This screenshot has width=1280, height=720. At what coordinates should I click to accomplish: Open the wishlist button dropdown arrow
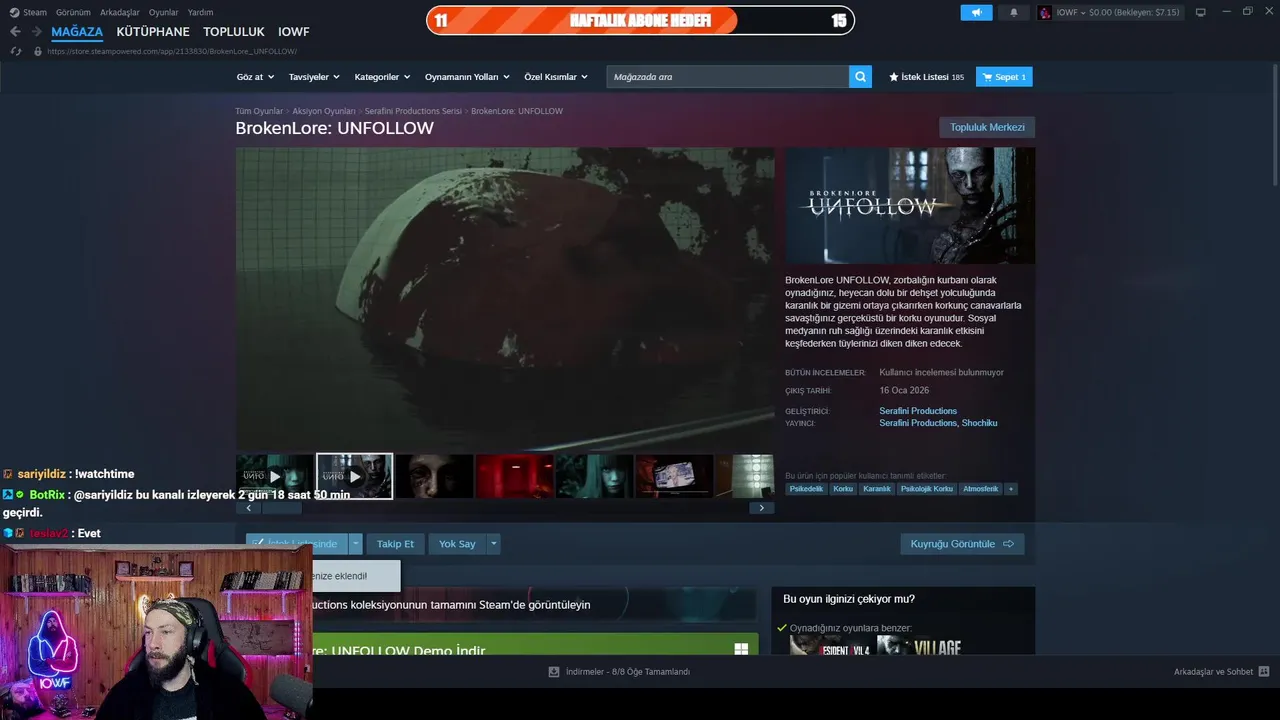coord(355,544)
